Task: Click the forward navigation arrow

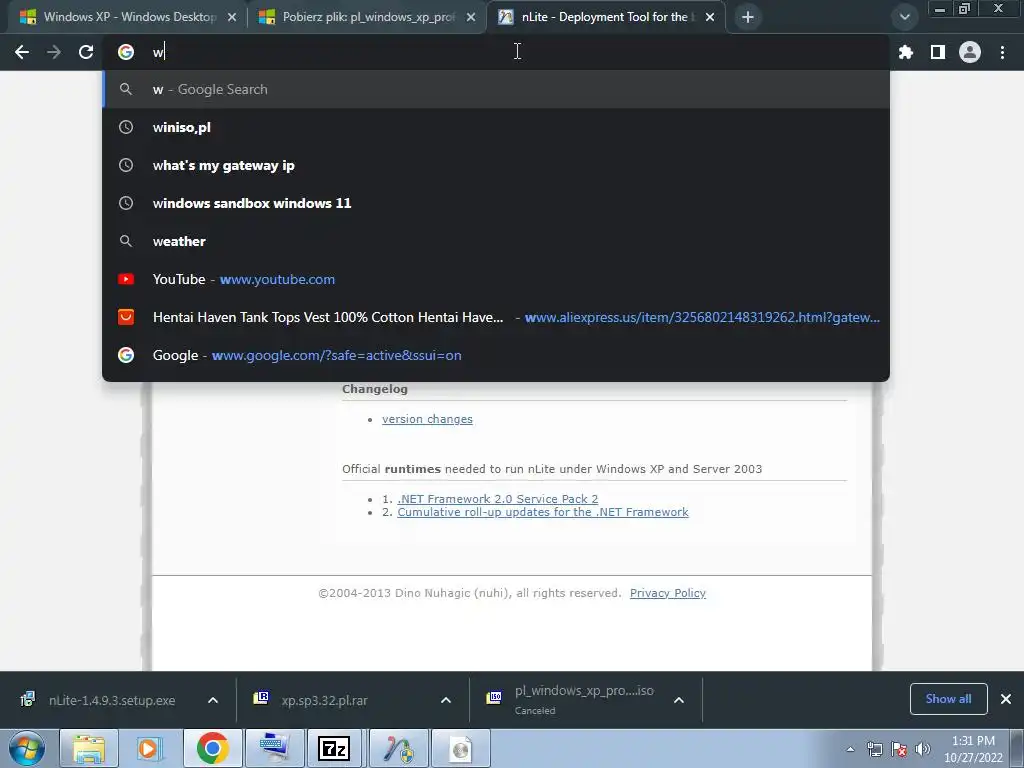Action: 54,52
